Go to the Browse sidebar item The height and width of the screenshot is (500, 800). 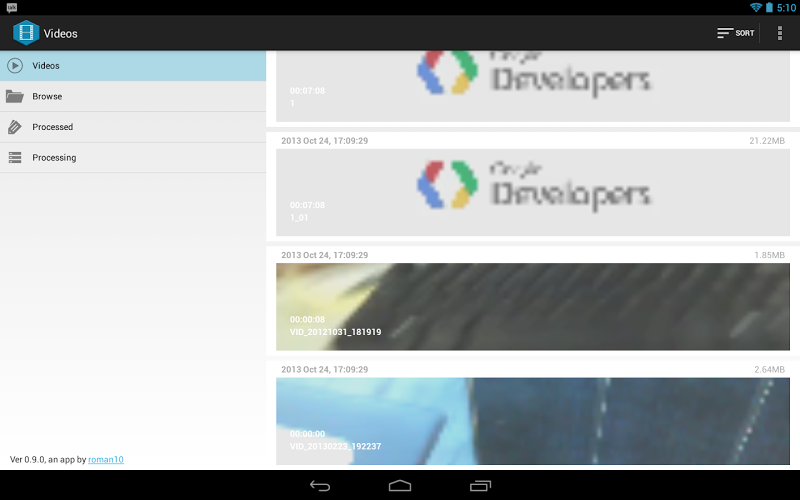(x=133, y=96)
